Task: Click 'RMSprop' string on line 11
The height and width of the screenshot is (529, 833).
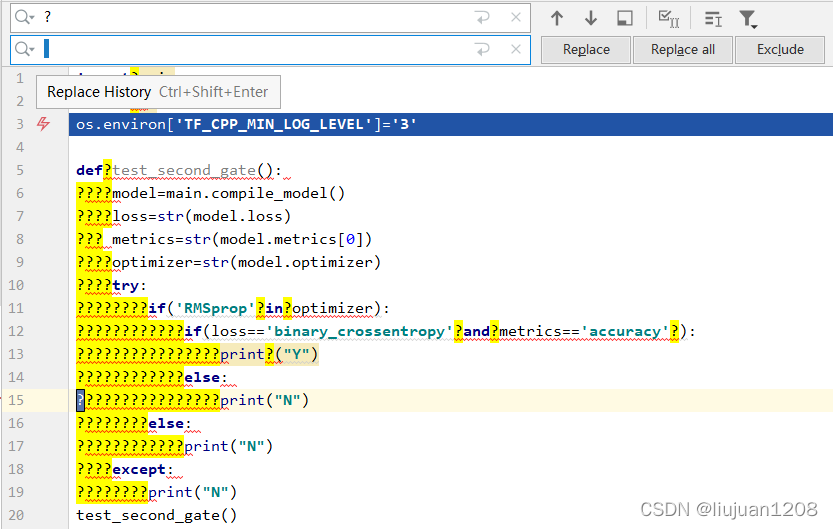Action: pyautogui.click(x=215, y=309)
